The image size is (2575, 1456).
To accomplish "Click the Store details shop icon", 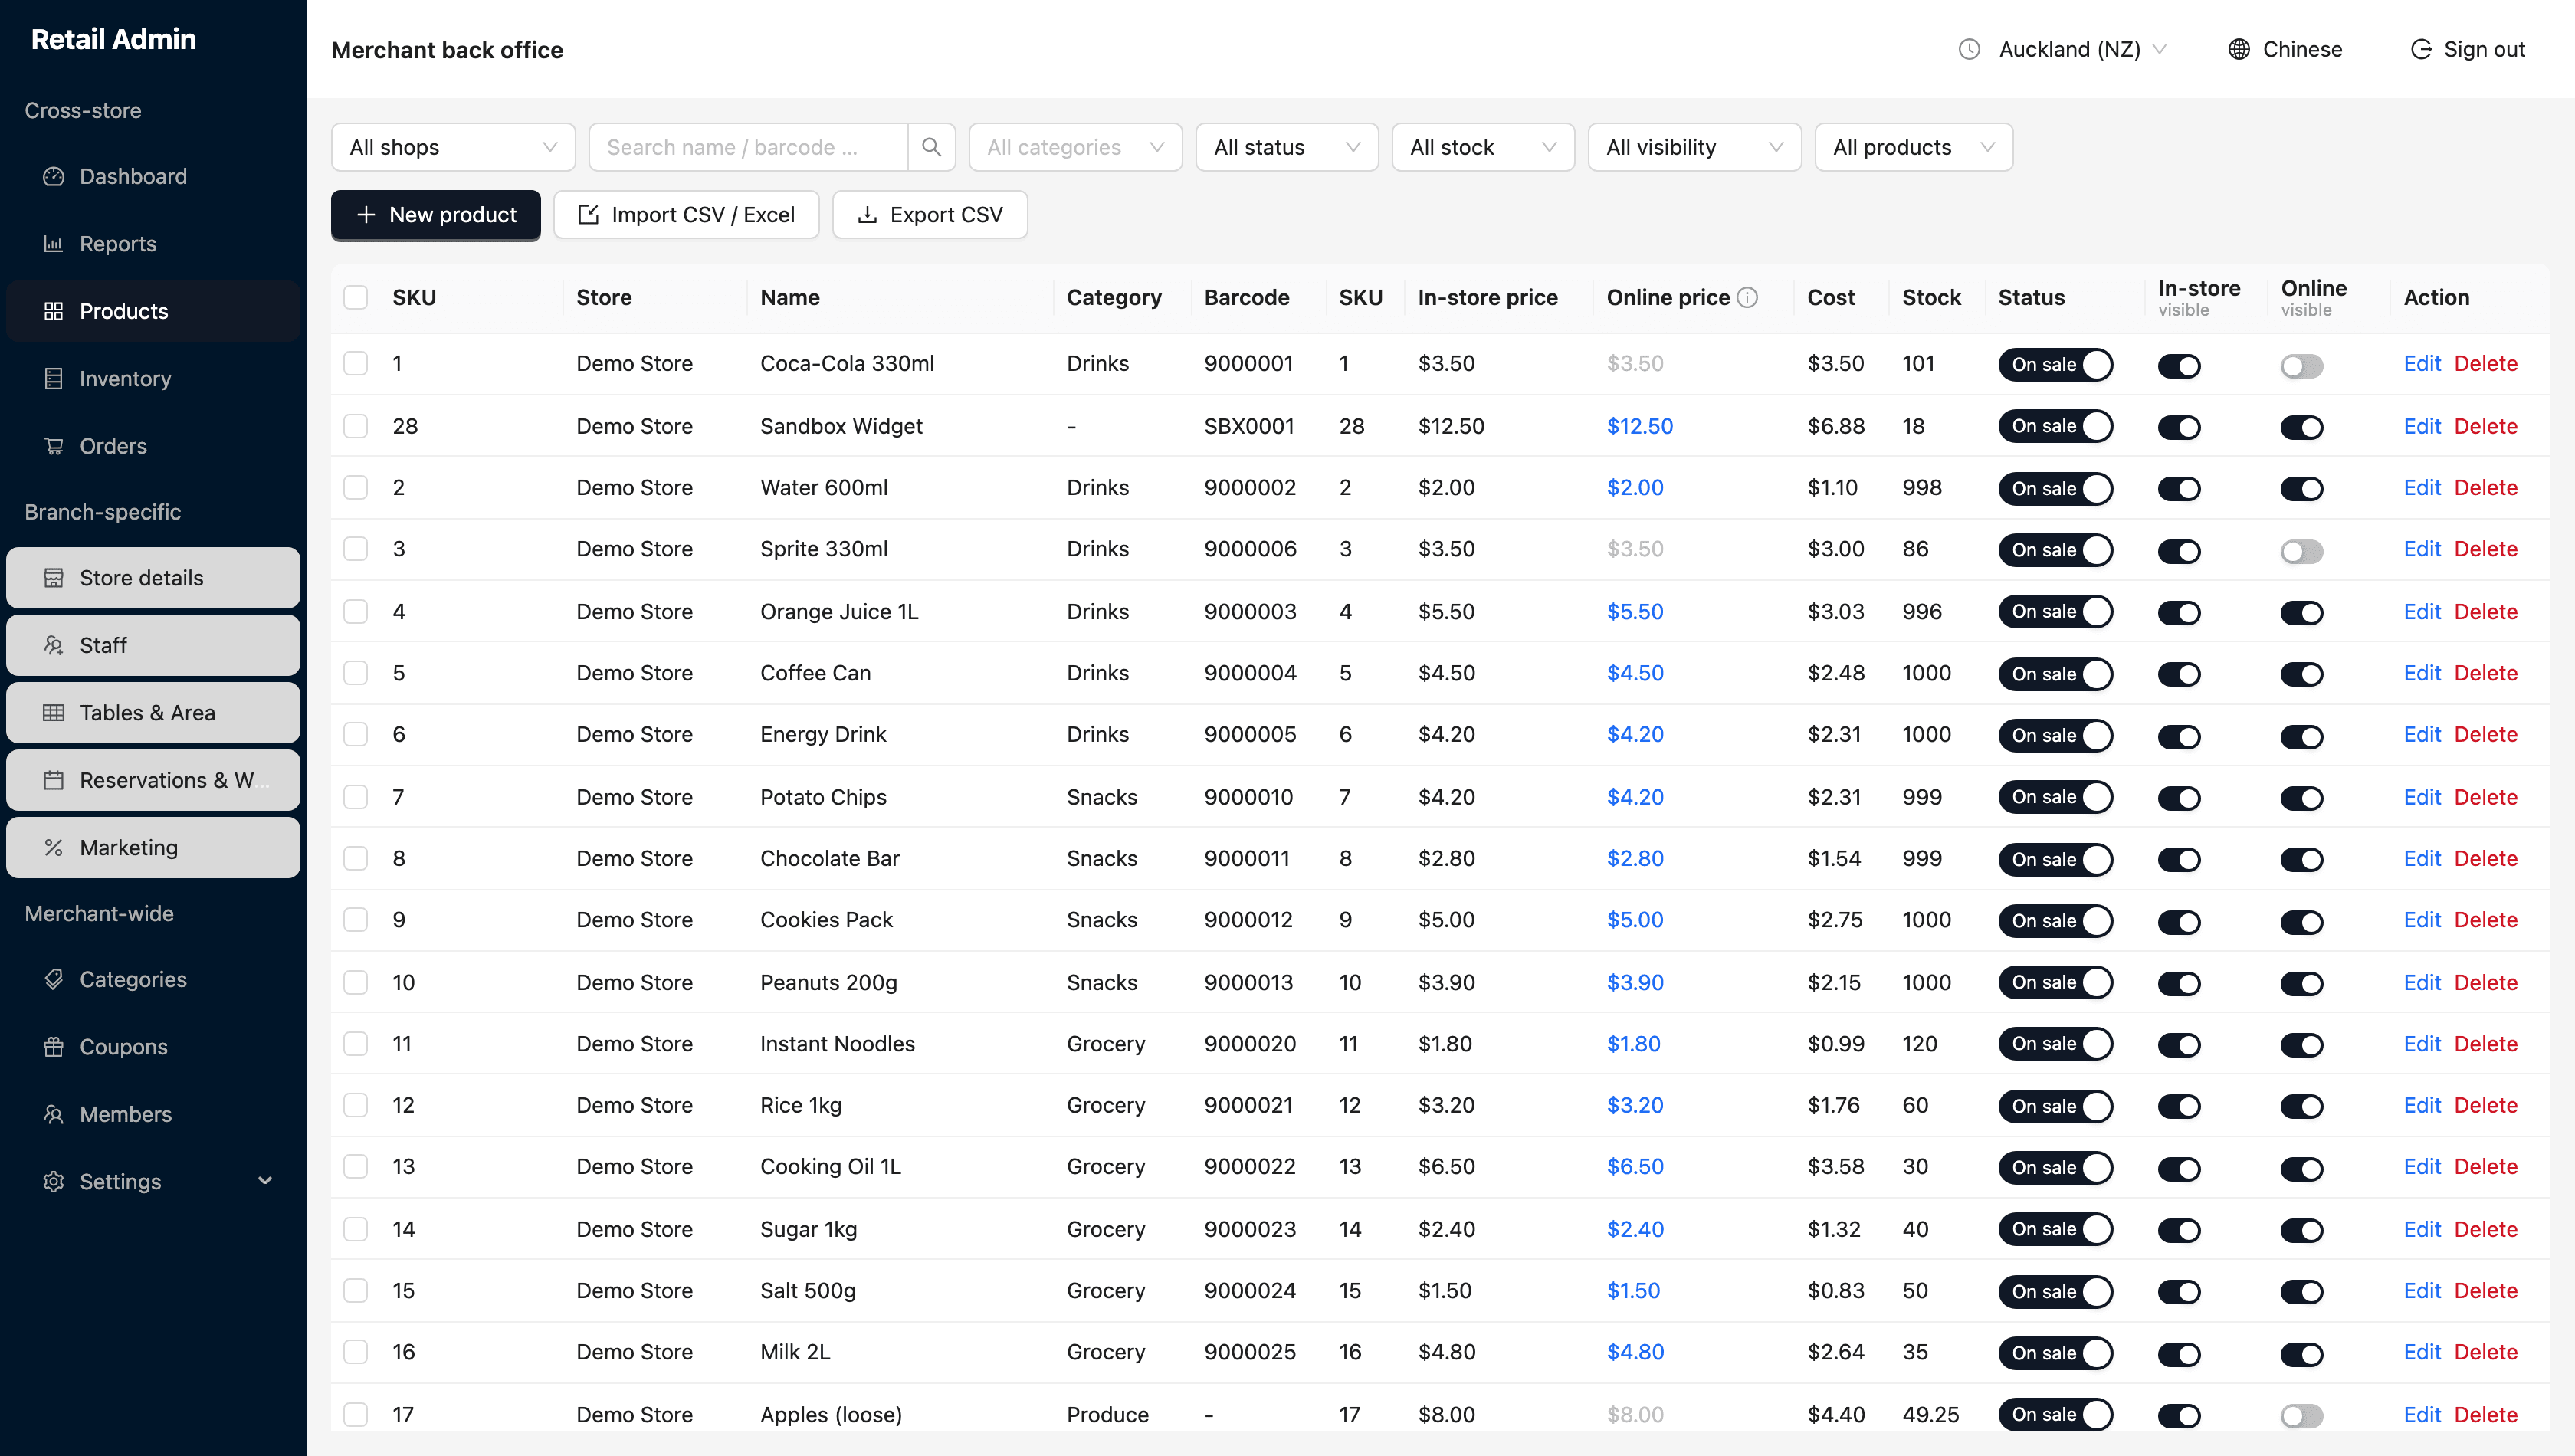I will click(x=54, y=578).
